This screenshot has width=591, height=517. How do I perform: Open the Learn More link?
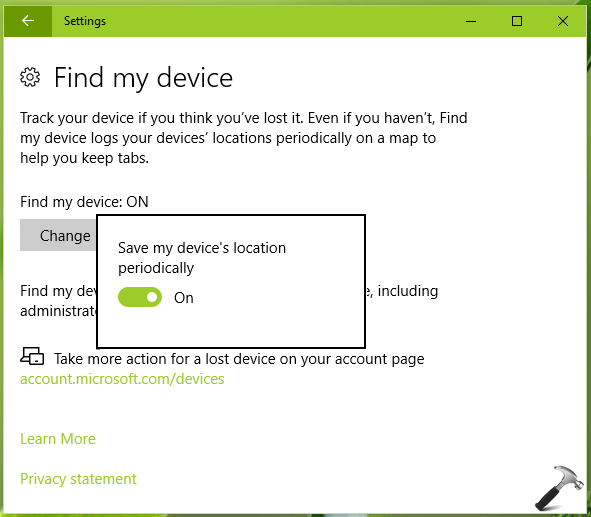pyautogui.click(x=58, y=439)
